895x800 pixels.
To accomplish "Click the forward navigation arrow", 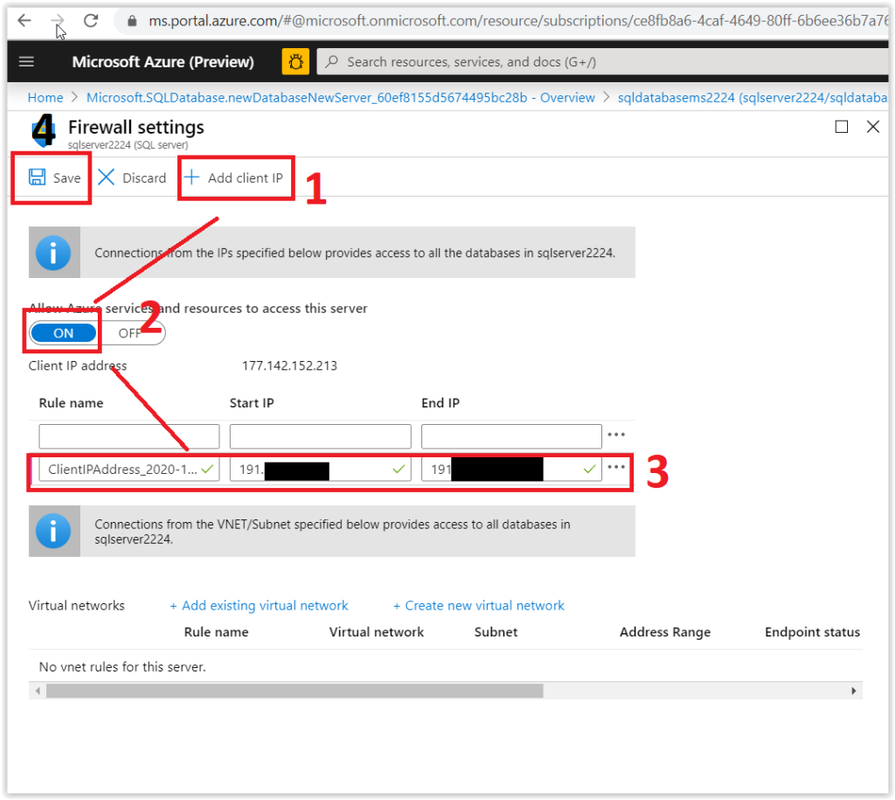I will 57,21.
